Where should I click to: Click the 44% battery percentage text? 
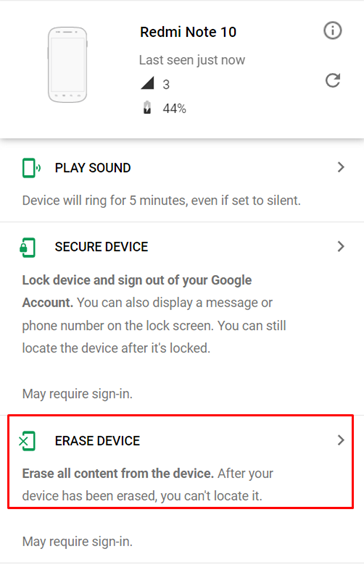[x=174, y=108]
